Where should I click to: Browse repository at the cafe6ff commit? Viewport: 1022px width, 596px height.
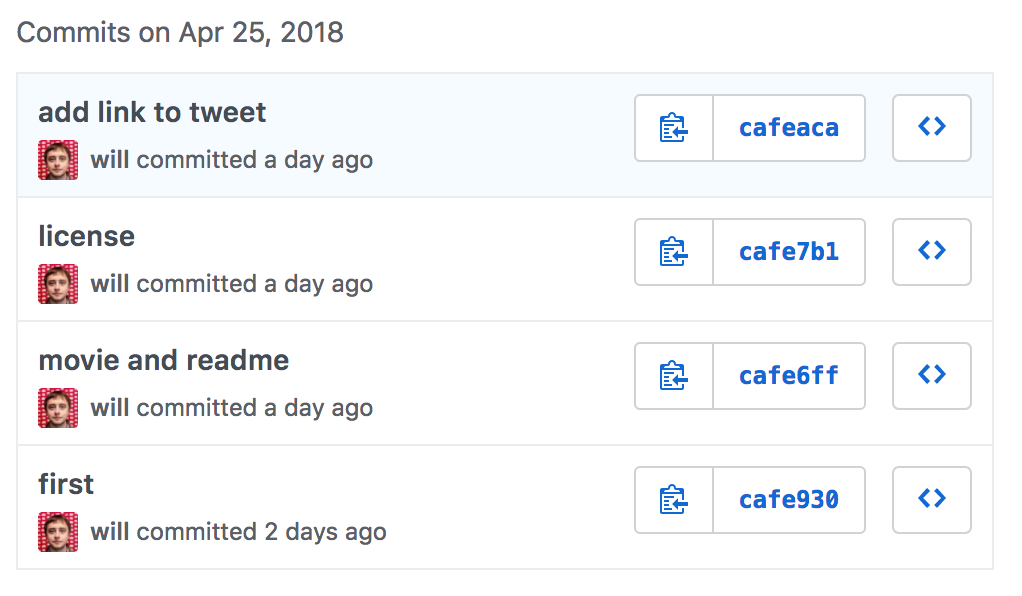click(931, 376)
